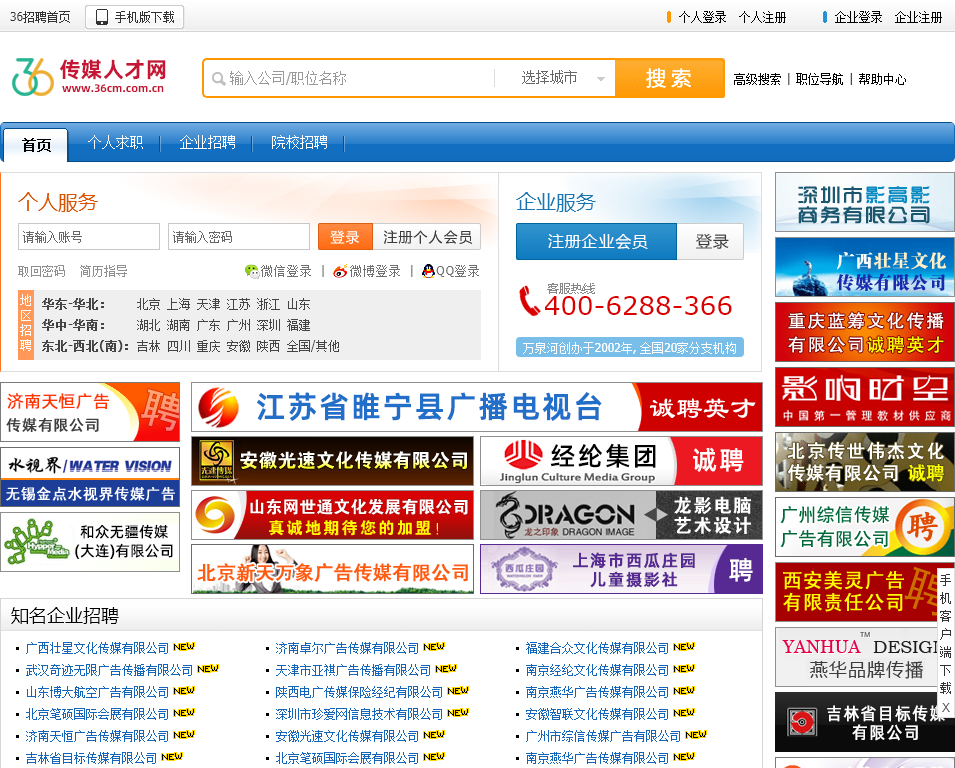The image size is (955, 768).
Task: Open the YANHUA DESIGN 燕华品牌传播 ad
Action: [865, 657]
